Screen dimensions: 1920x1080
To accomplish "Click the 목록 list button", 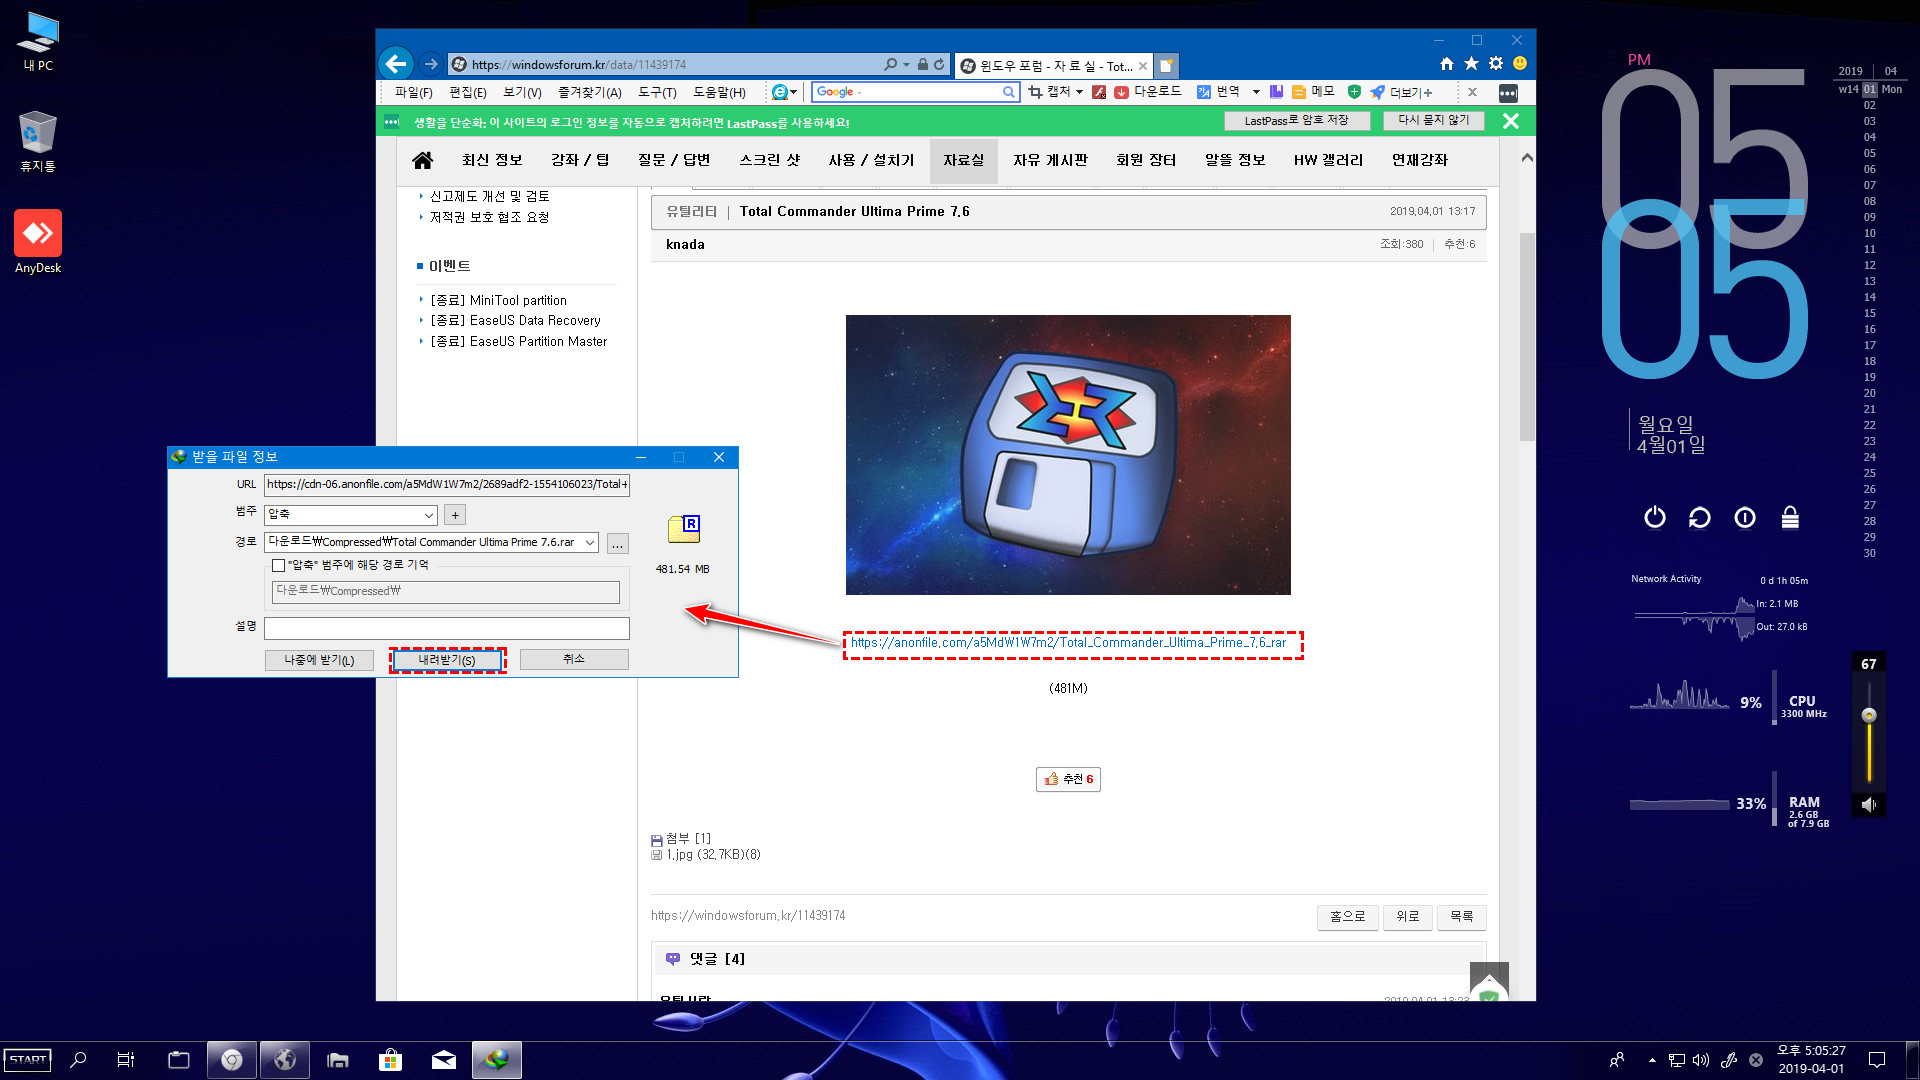I will (1461, 916).
